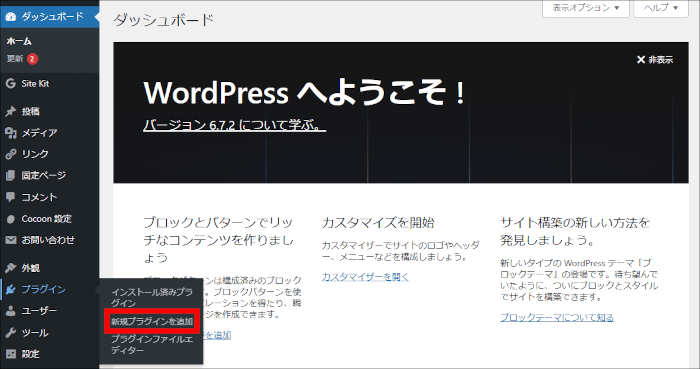
Task: Open お問い合わせ menu item
Action: coord(50,240)
